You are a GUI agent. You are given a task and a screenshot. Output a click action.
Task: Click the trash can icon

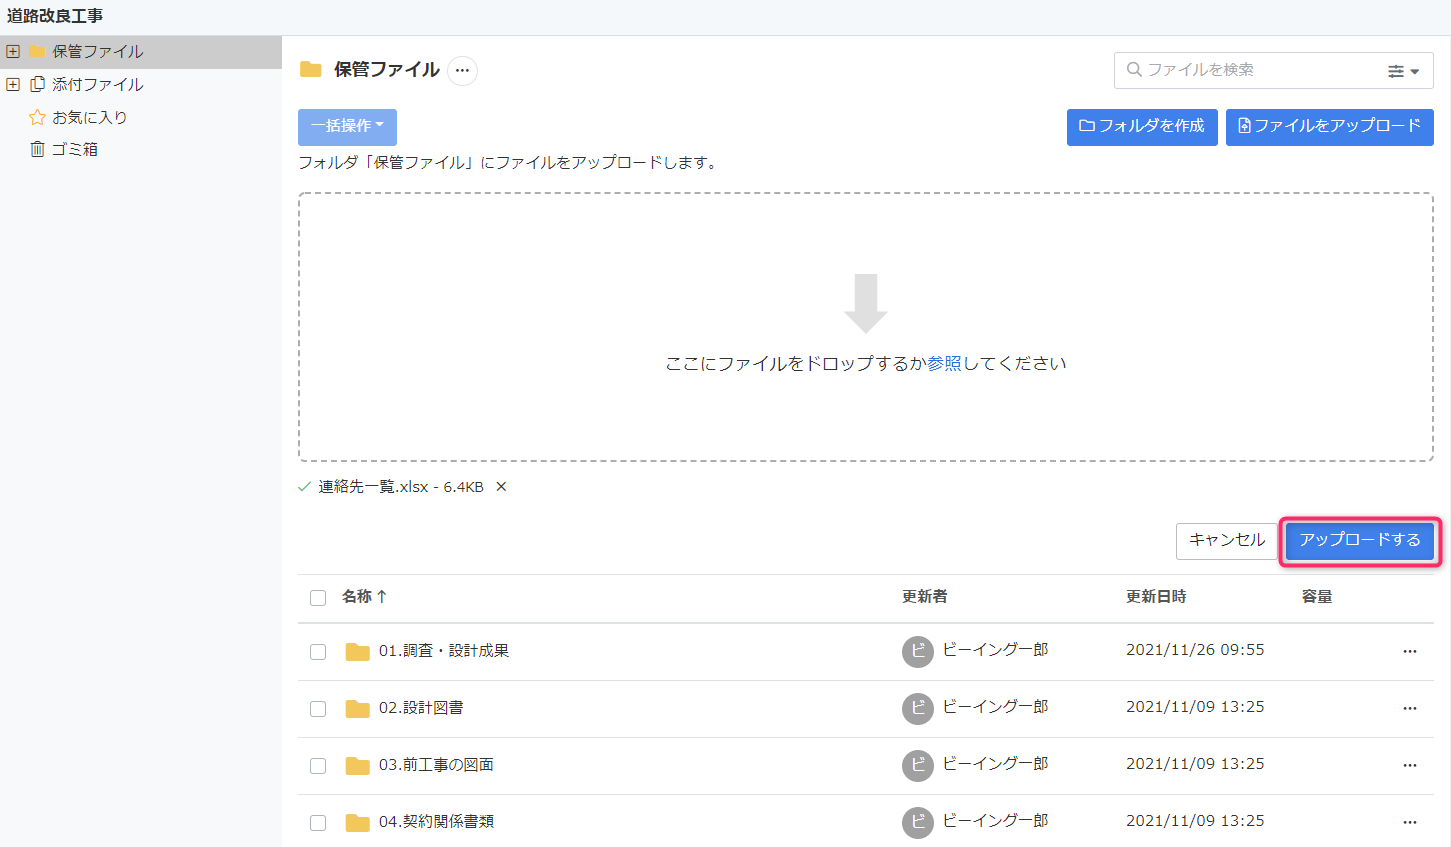(x=37, y=149)
